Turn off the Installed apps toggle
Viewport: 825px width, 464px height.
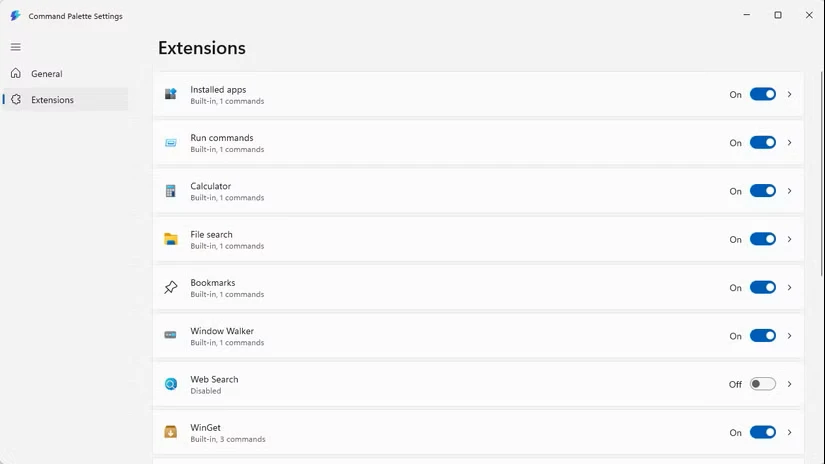click(x=762, y=95)
